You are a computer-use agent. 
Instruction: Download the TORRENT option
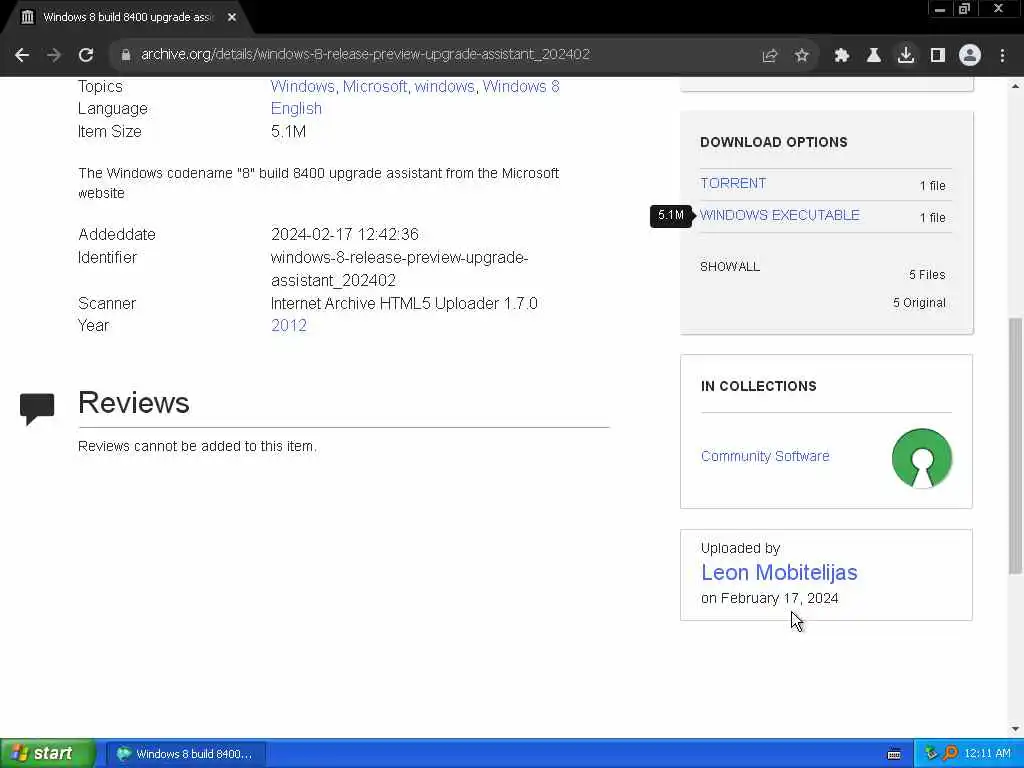click(x=733, y=184)
